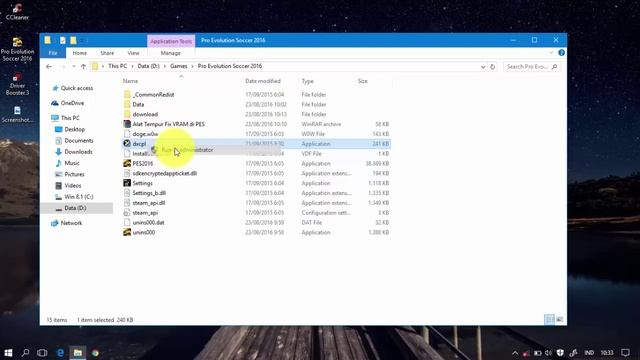Select Data (D:) drive in sidebar
The image size is (640, 360).
[77, 208]
